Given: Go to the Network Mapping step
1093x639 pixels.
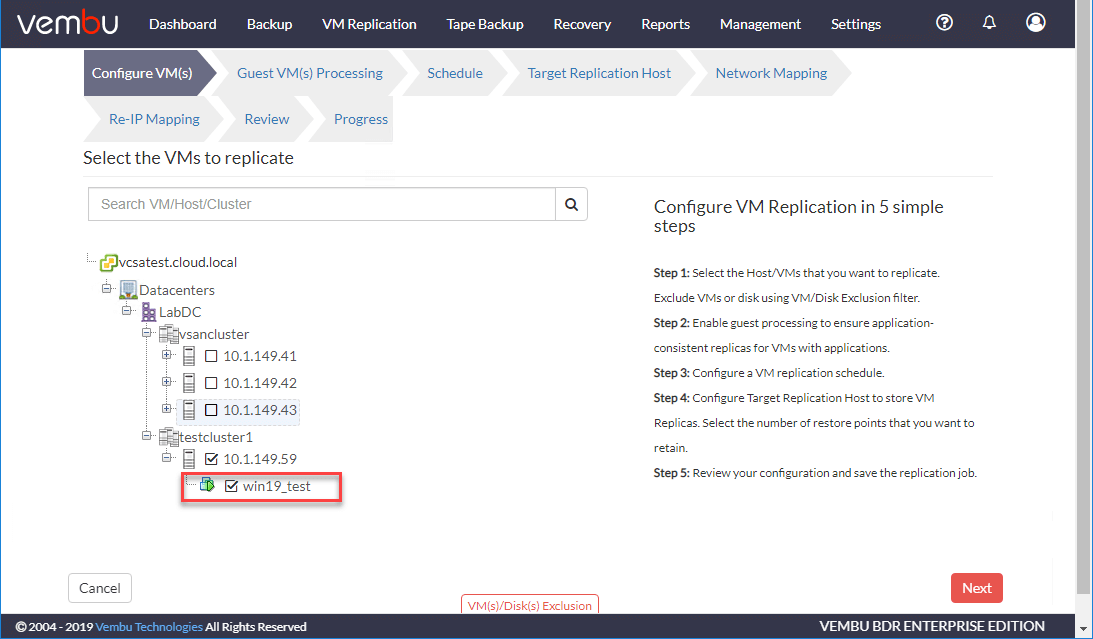Looking at the screenshot, I should pyautogui.click(x=771, y=73).
